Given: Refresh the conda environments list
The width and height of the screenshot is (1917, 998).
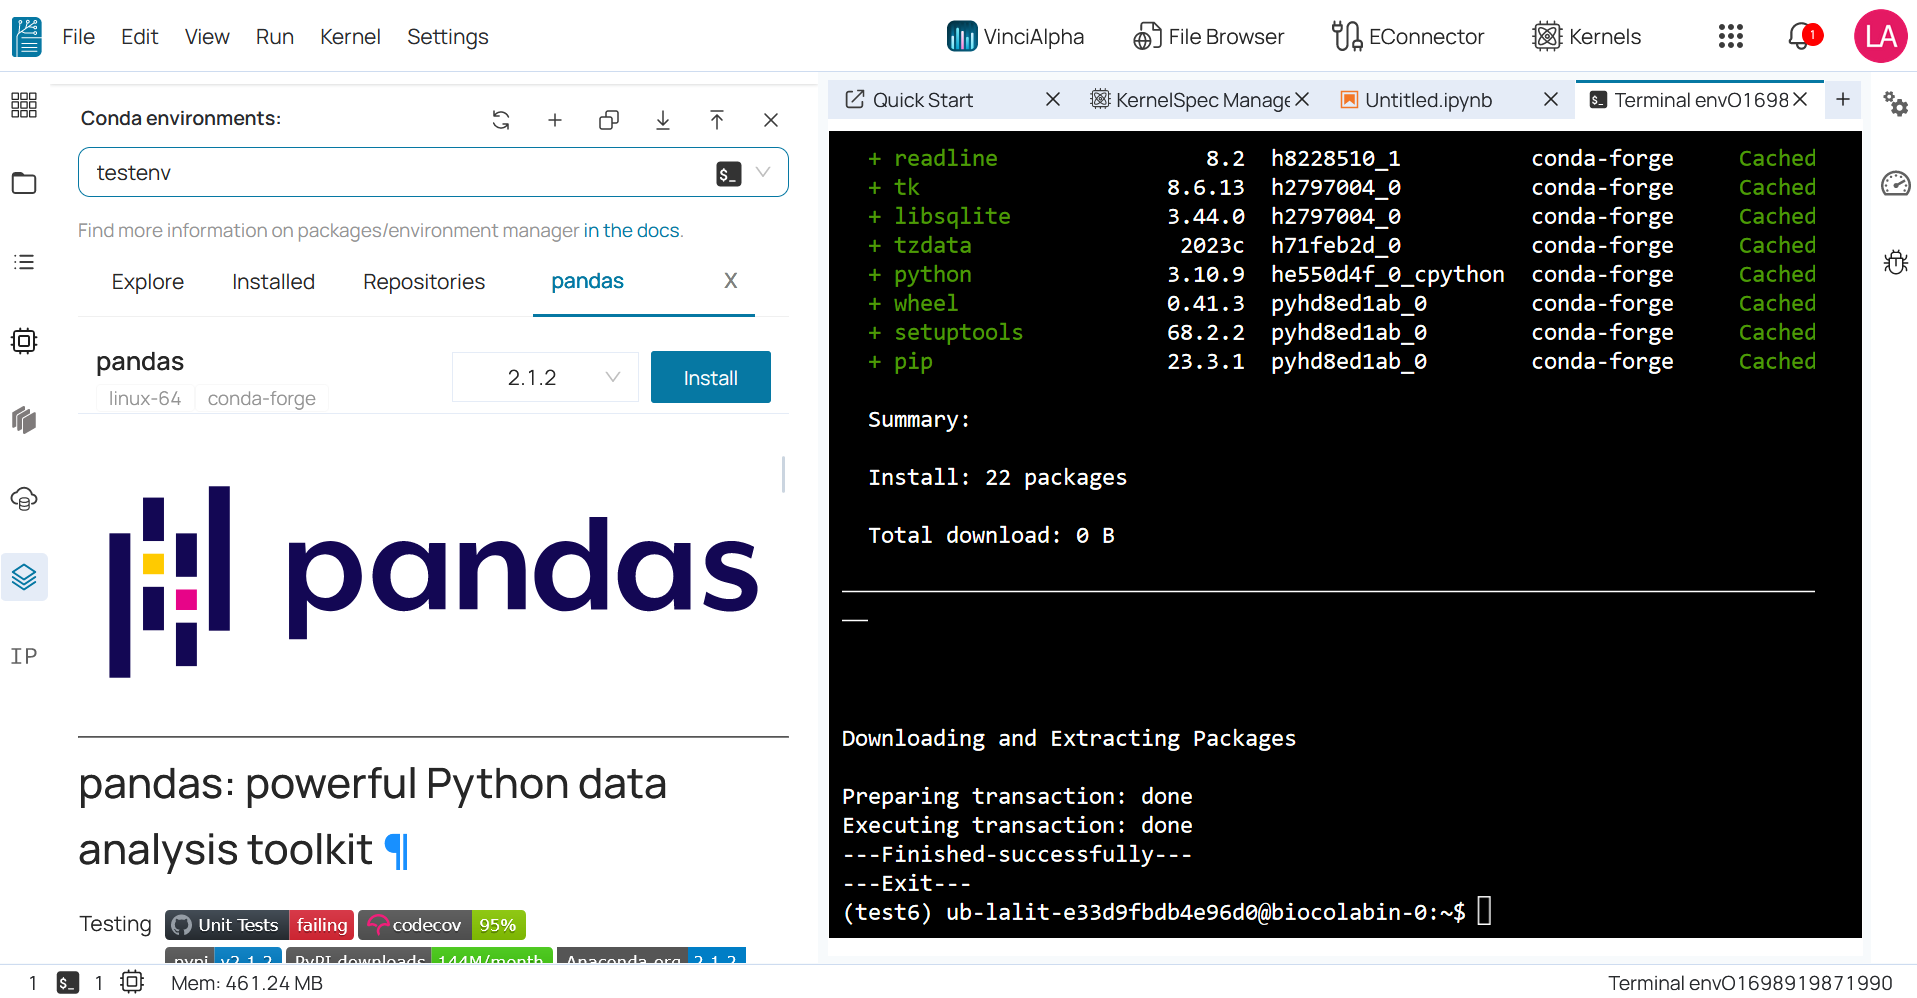Looking at the screenshot, I should (501, 120).
